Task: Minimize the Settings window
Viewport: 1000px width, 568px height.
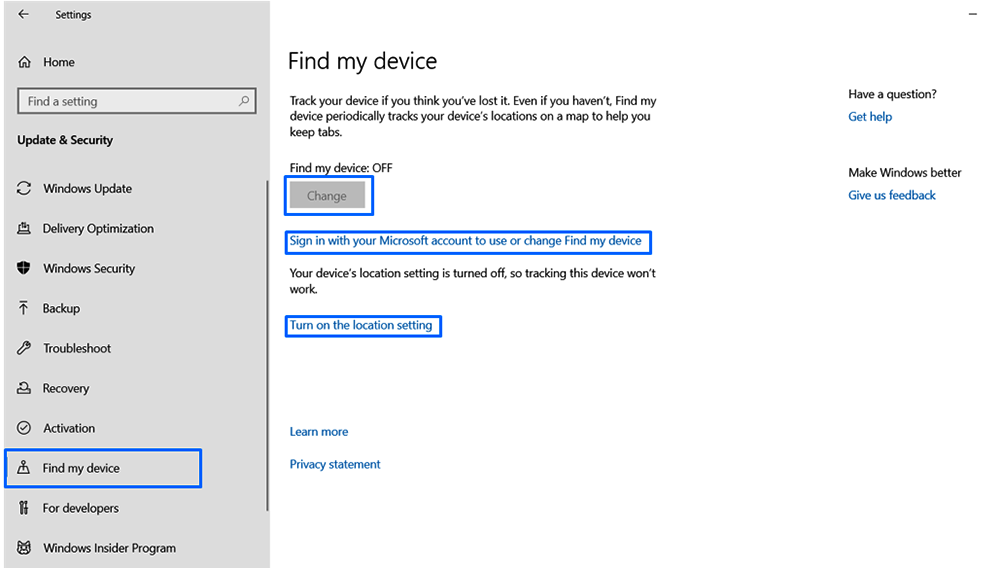Action: click(x=973, y=13)
